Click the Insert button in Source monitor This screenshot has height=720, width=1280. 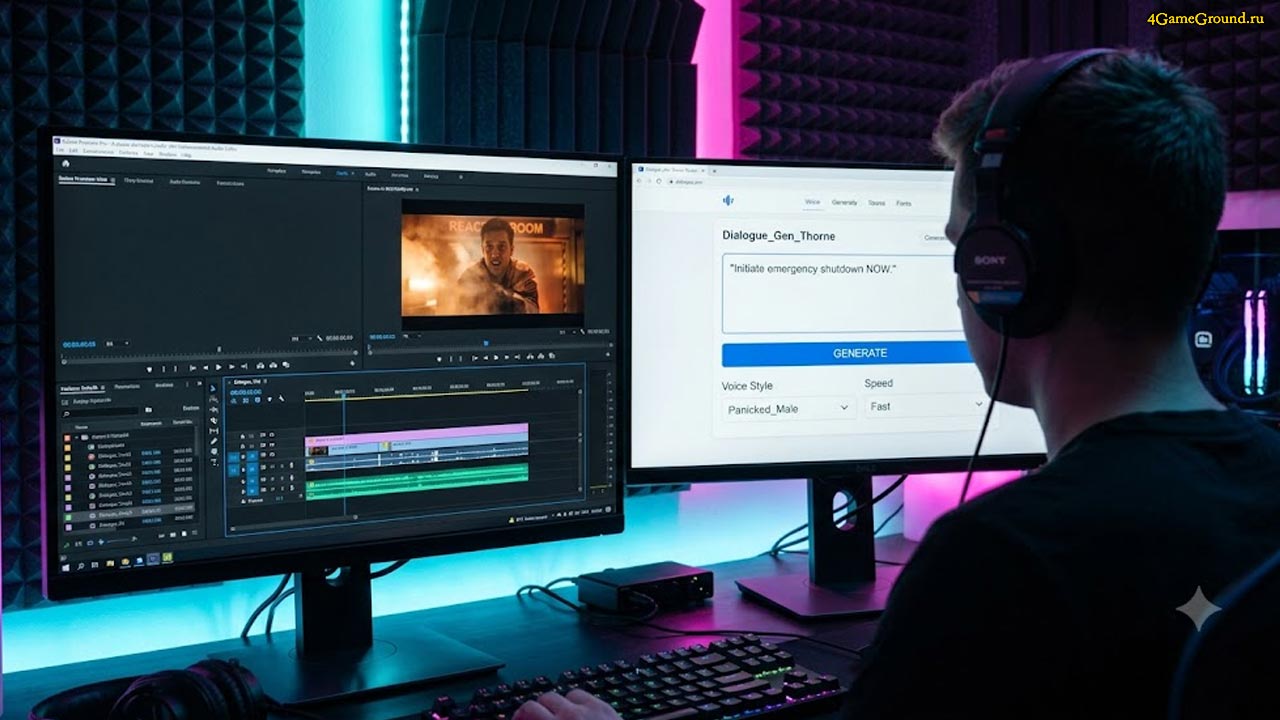pos(258,368)
